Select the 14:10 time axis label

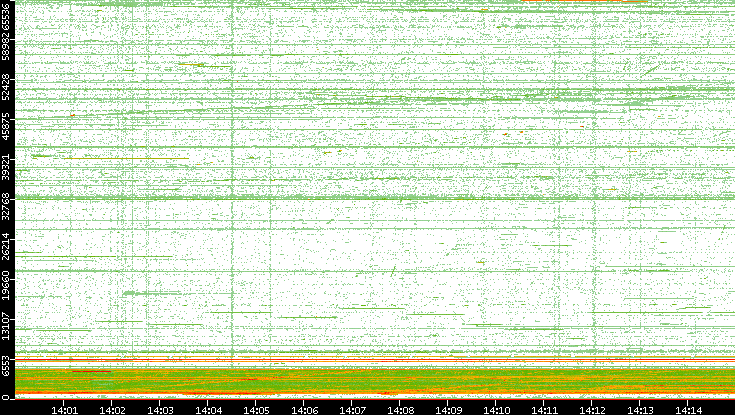click(497, 409)
